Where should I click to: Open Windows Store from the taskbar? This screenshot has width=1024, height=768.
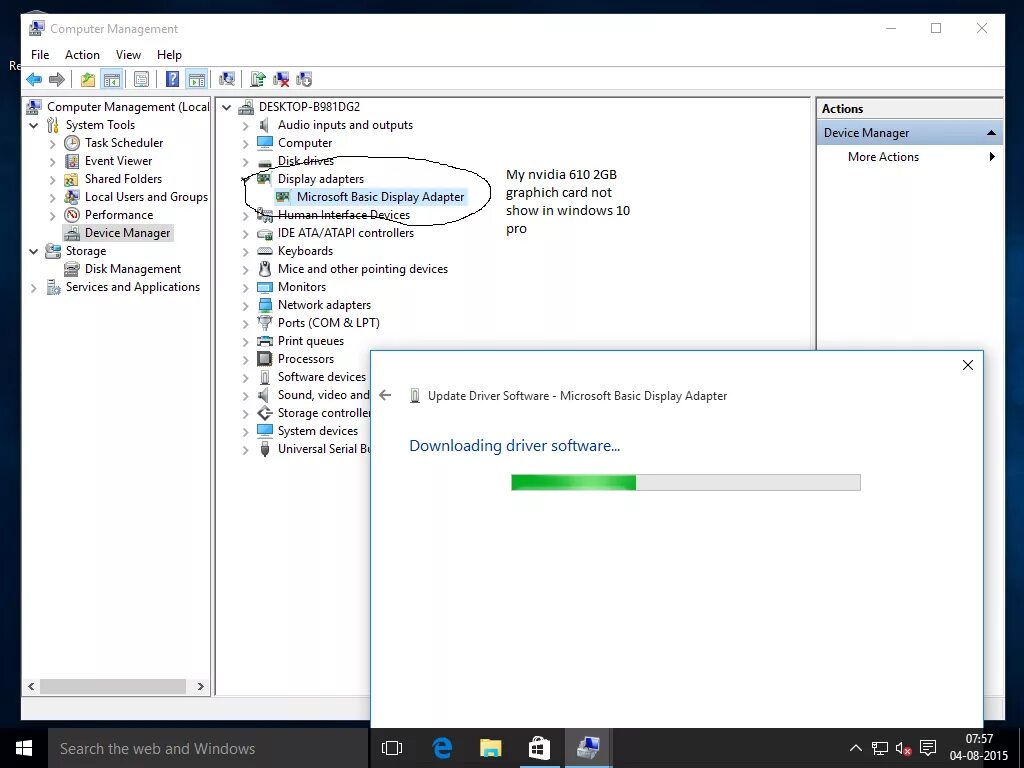(x=539, y=748)
